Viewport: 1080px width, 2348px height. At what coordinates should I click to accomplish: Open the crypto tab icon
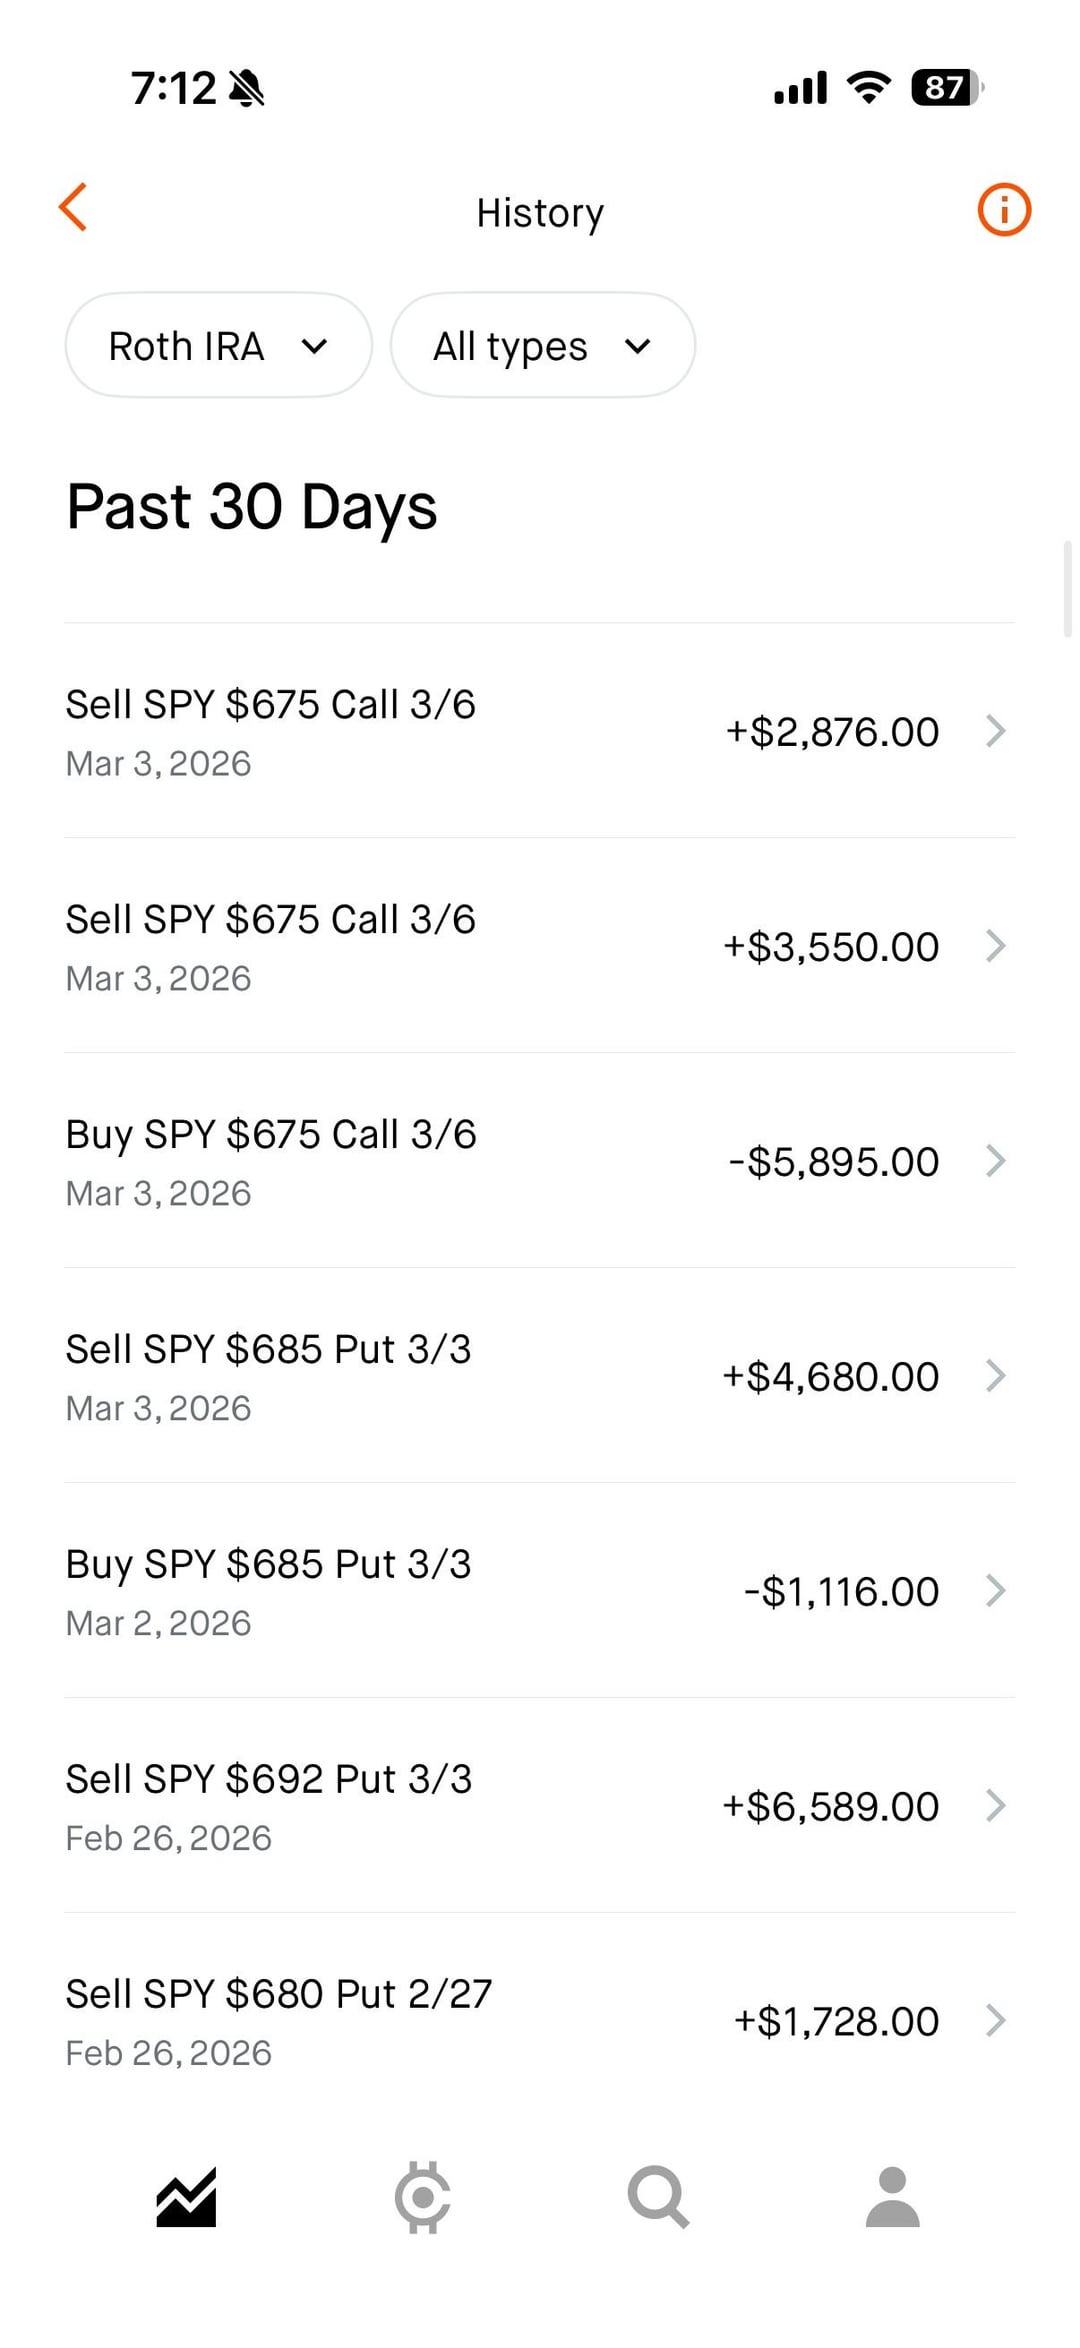[422, 2198]
